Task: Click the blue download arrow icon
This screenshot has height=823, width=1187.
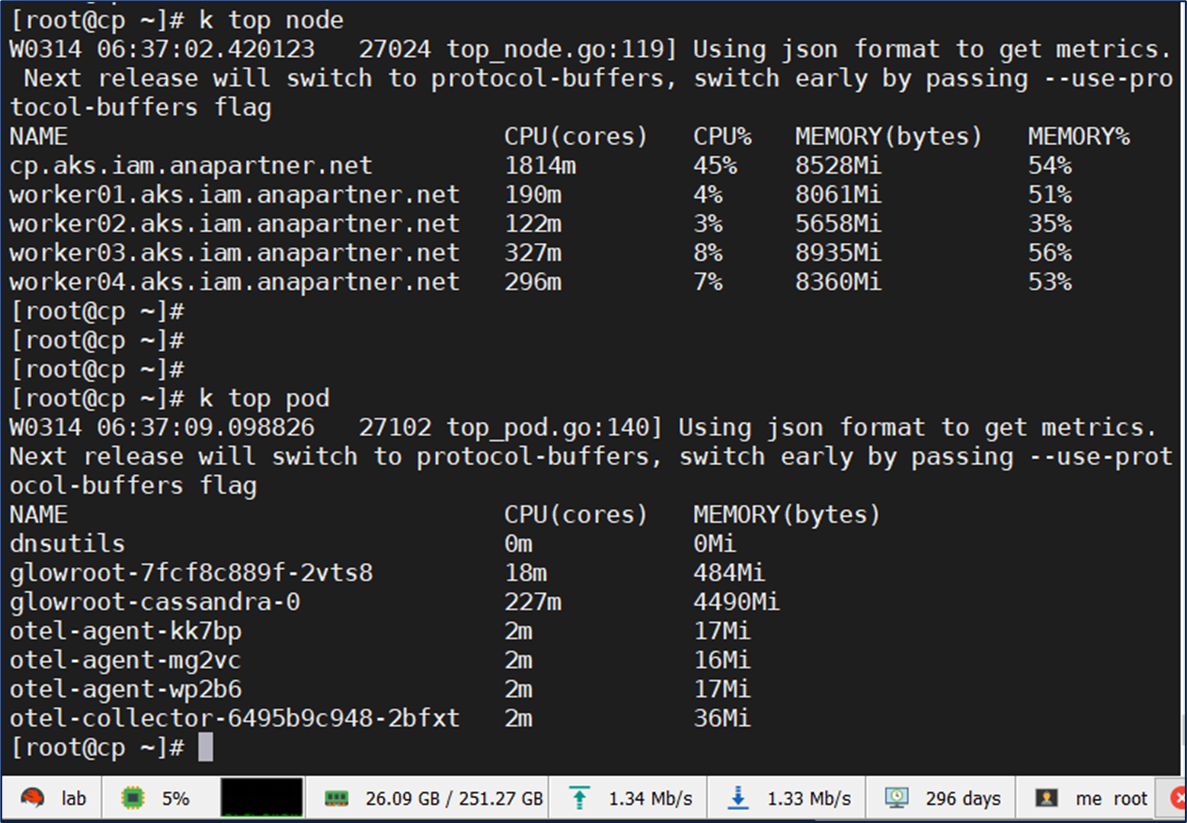Action: [x=738, y=798]
